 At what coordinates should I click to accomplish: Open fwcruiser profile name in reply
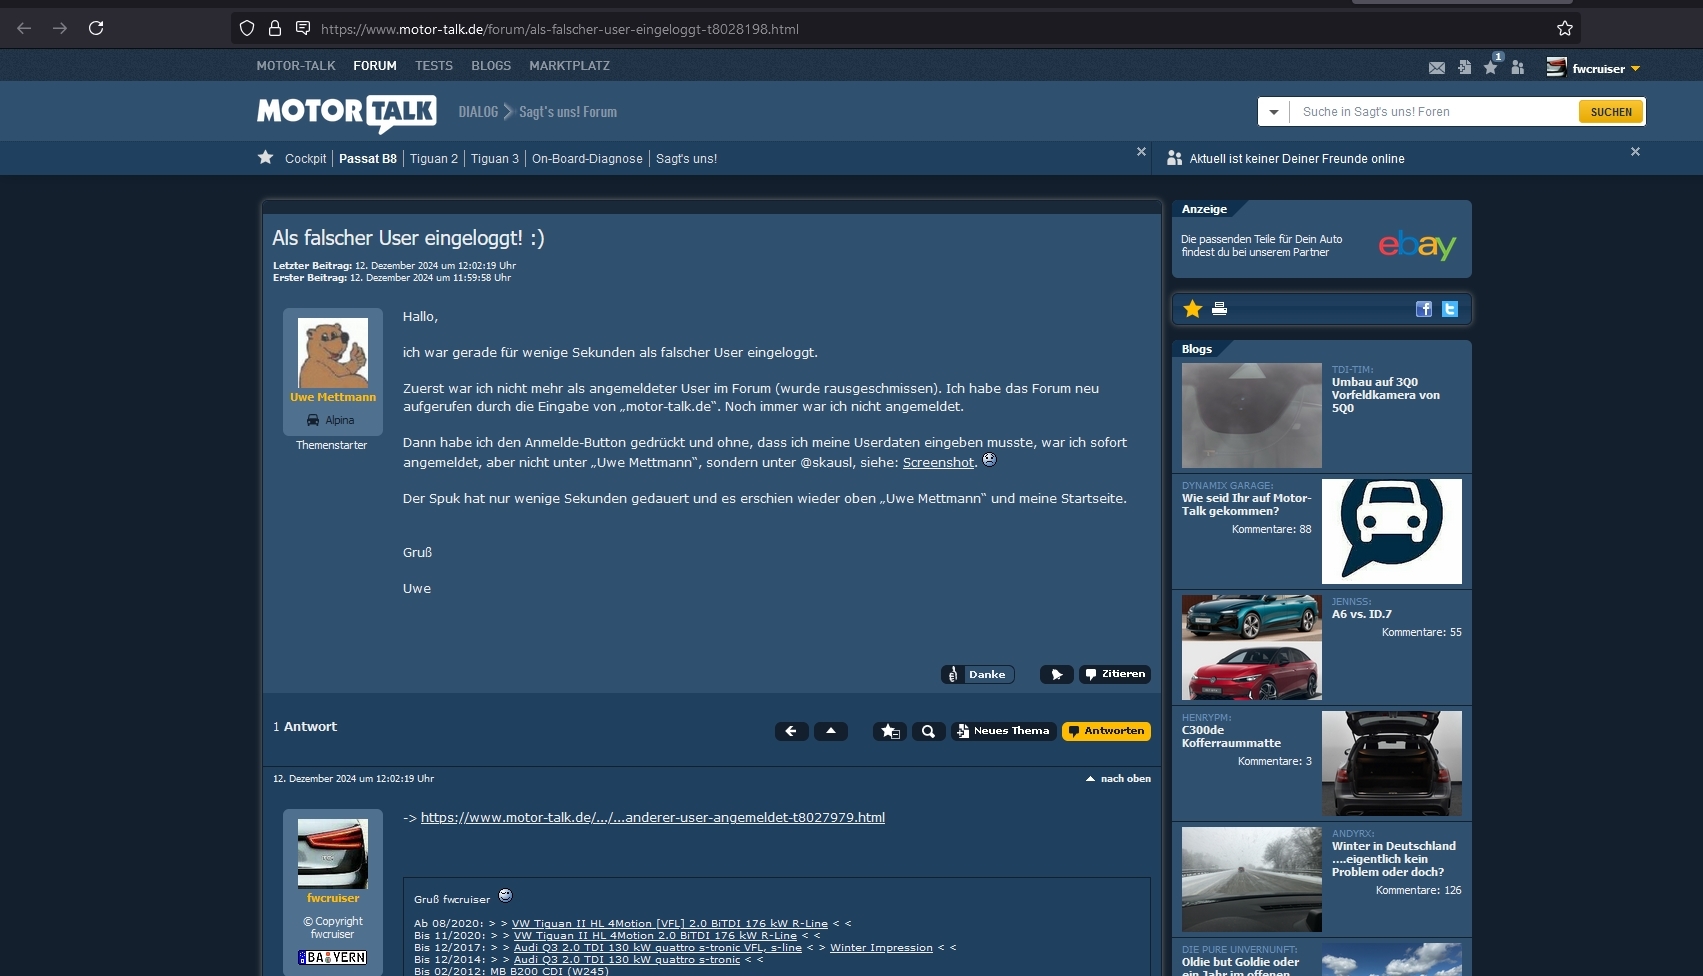333,898
